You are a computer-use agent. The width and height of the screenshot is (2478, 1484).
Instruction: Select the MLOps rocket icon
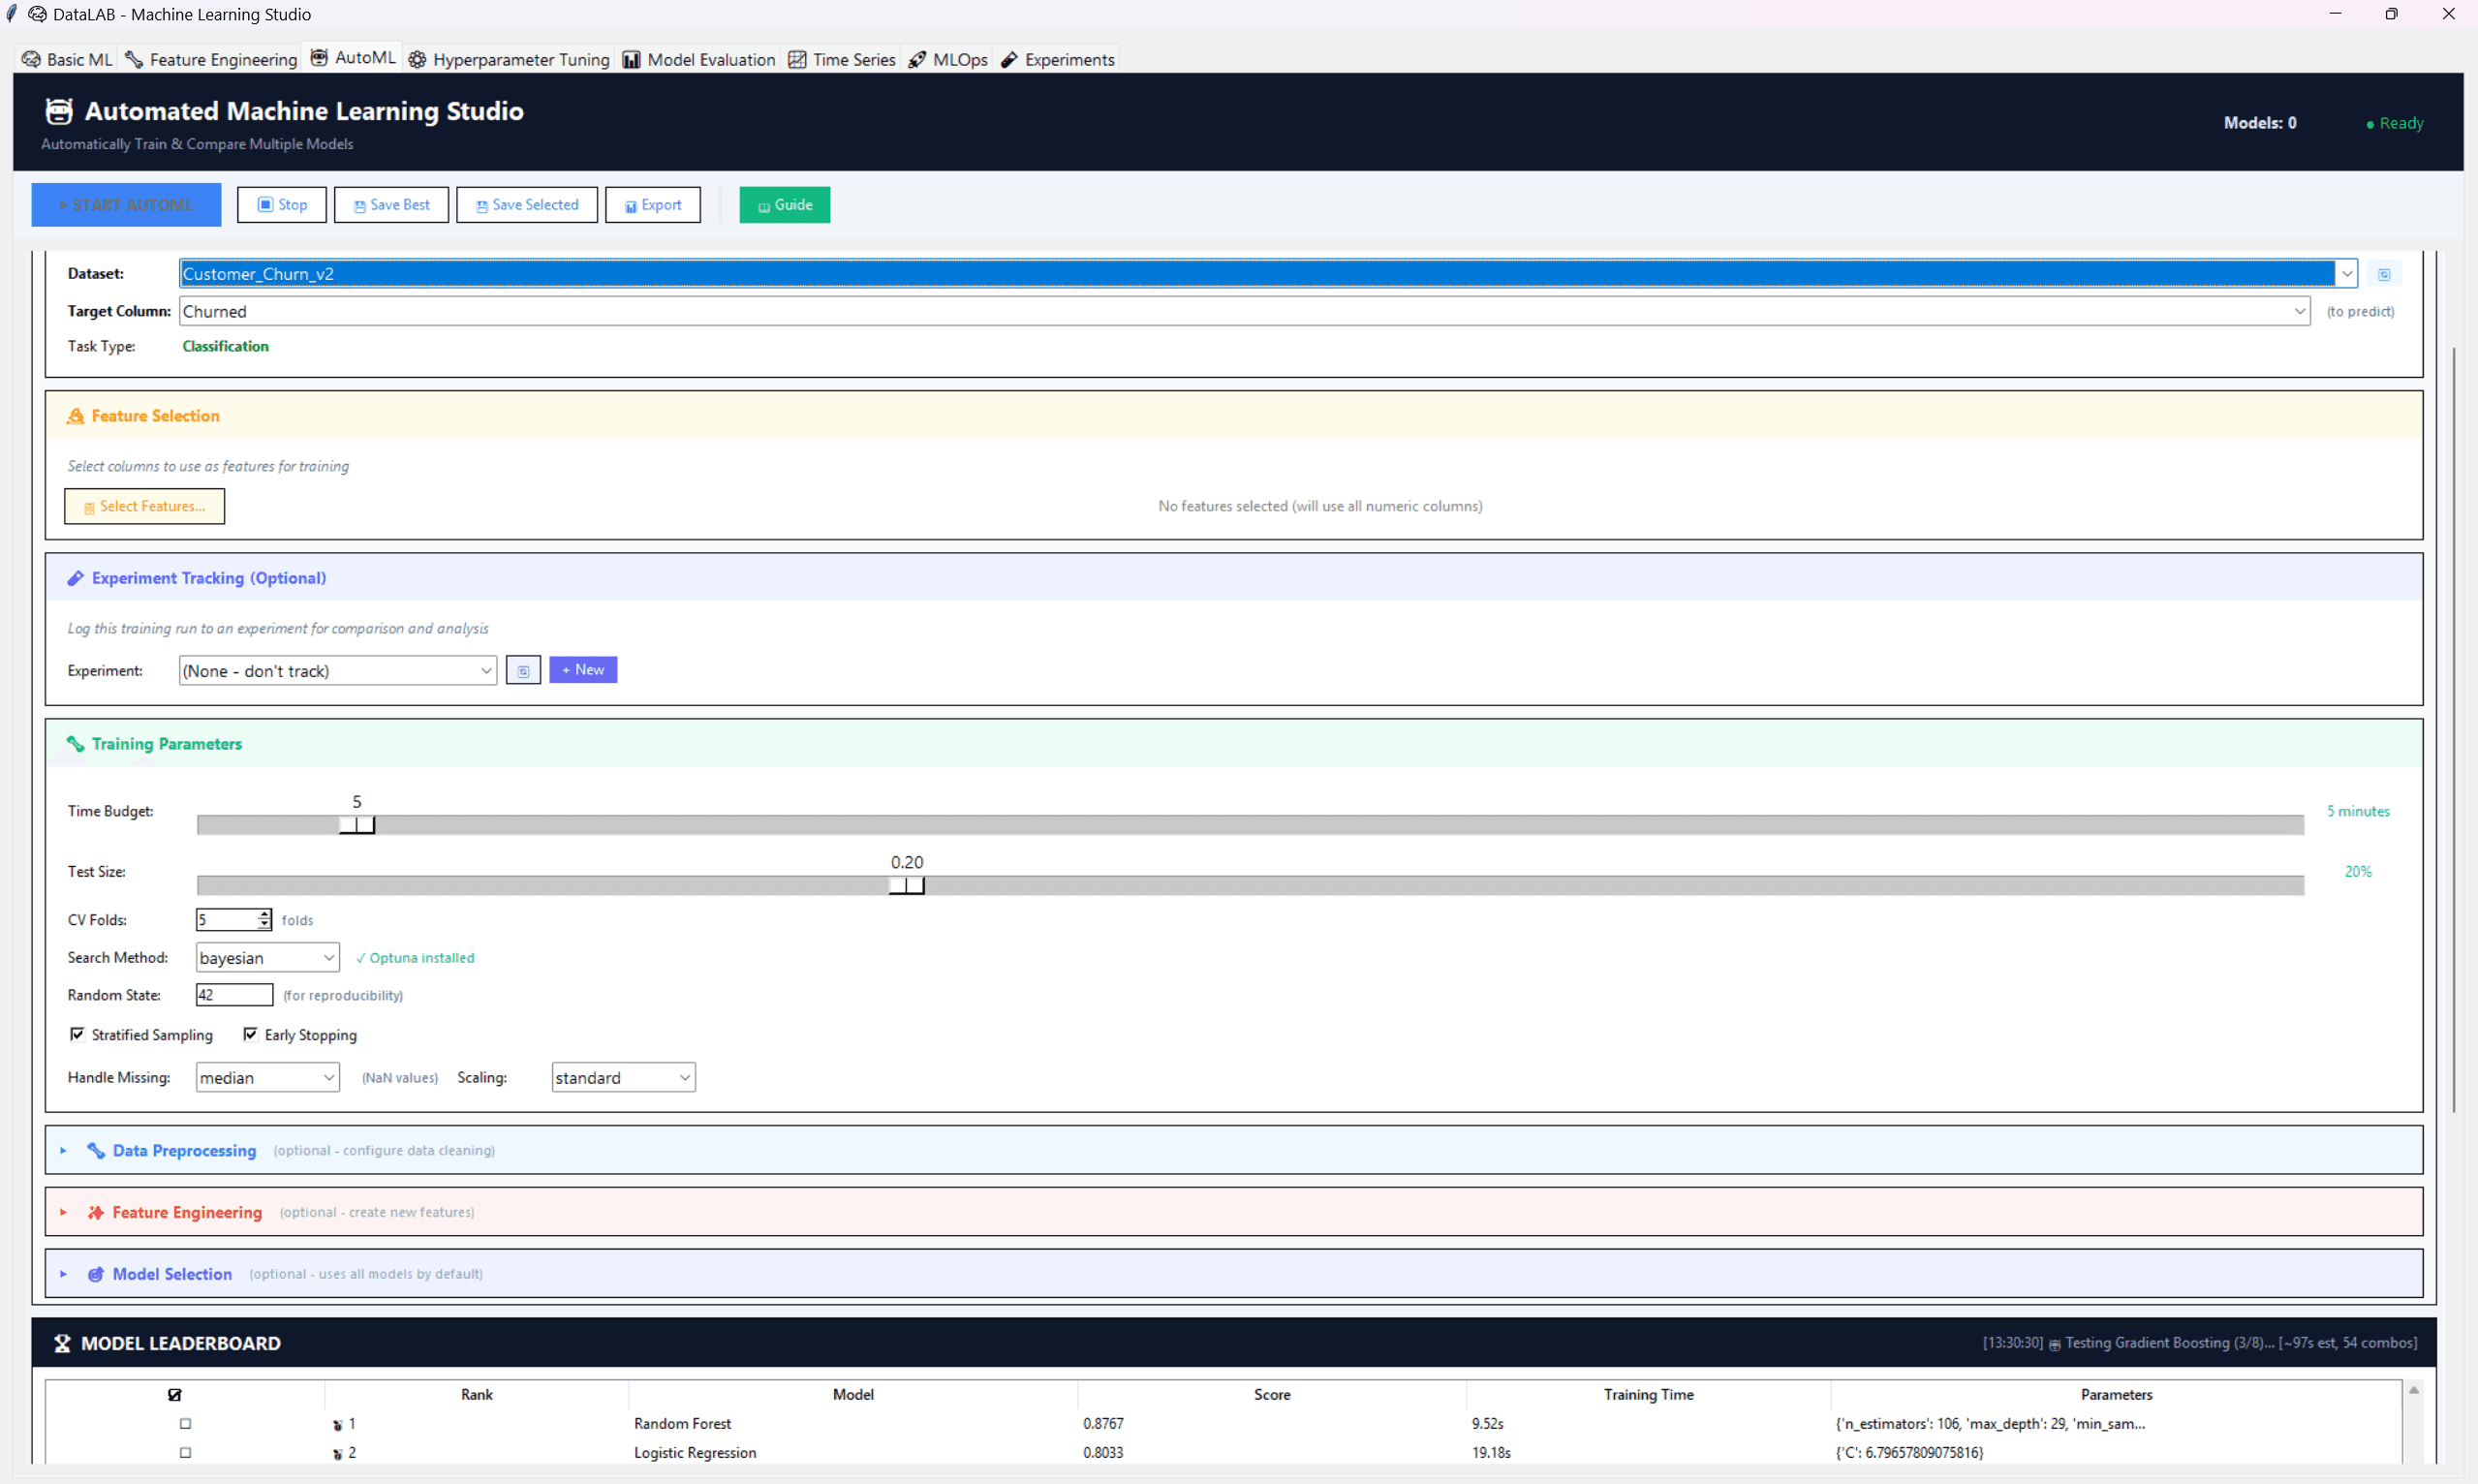[x=917, y=59]
